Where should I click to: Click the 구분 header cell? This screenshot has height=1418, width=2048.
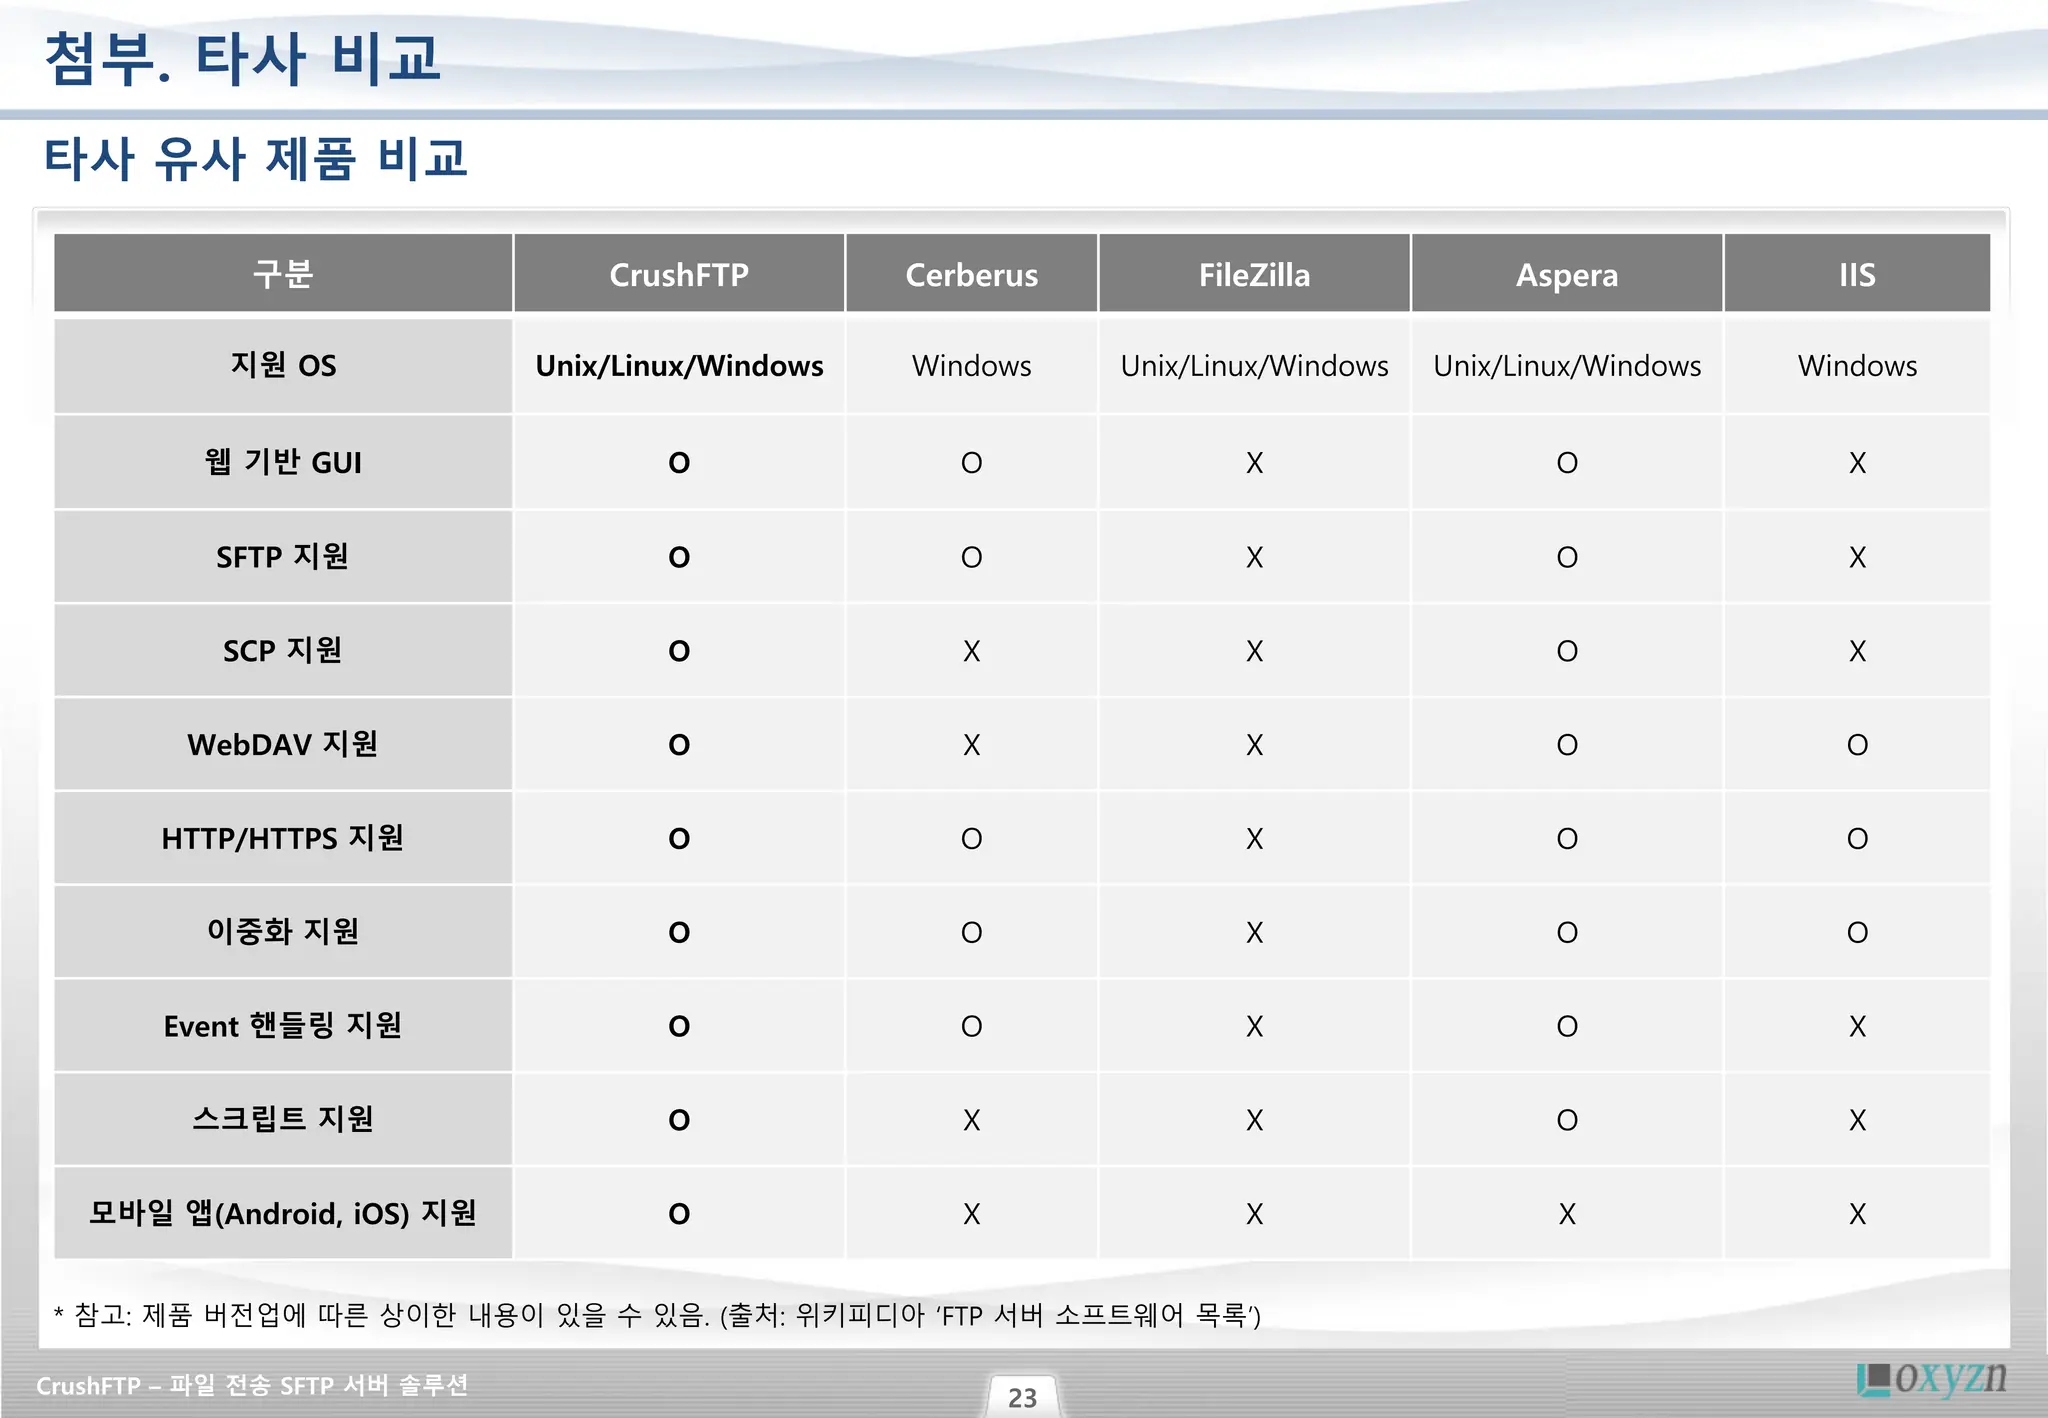point(283,274)
